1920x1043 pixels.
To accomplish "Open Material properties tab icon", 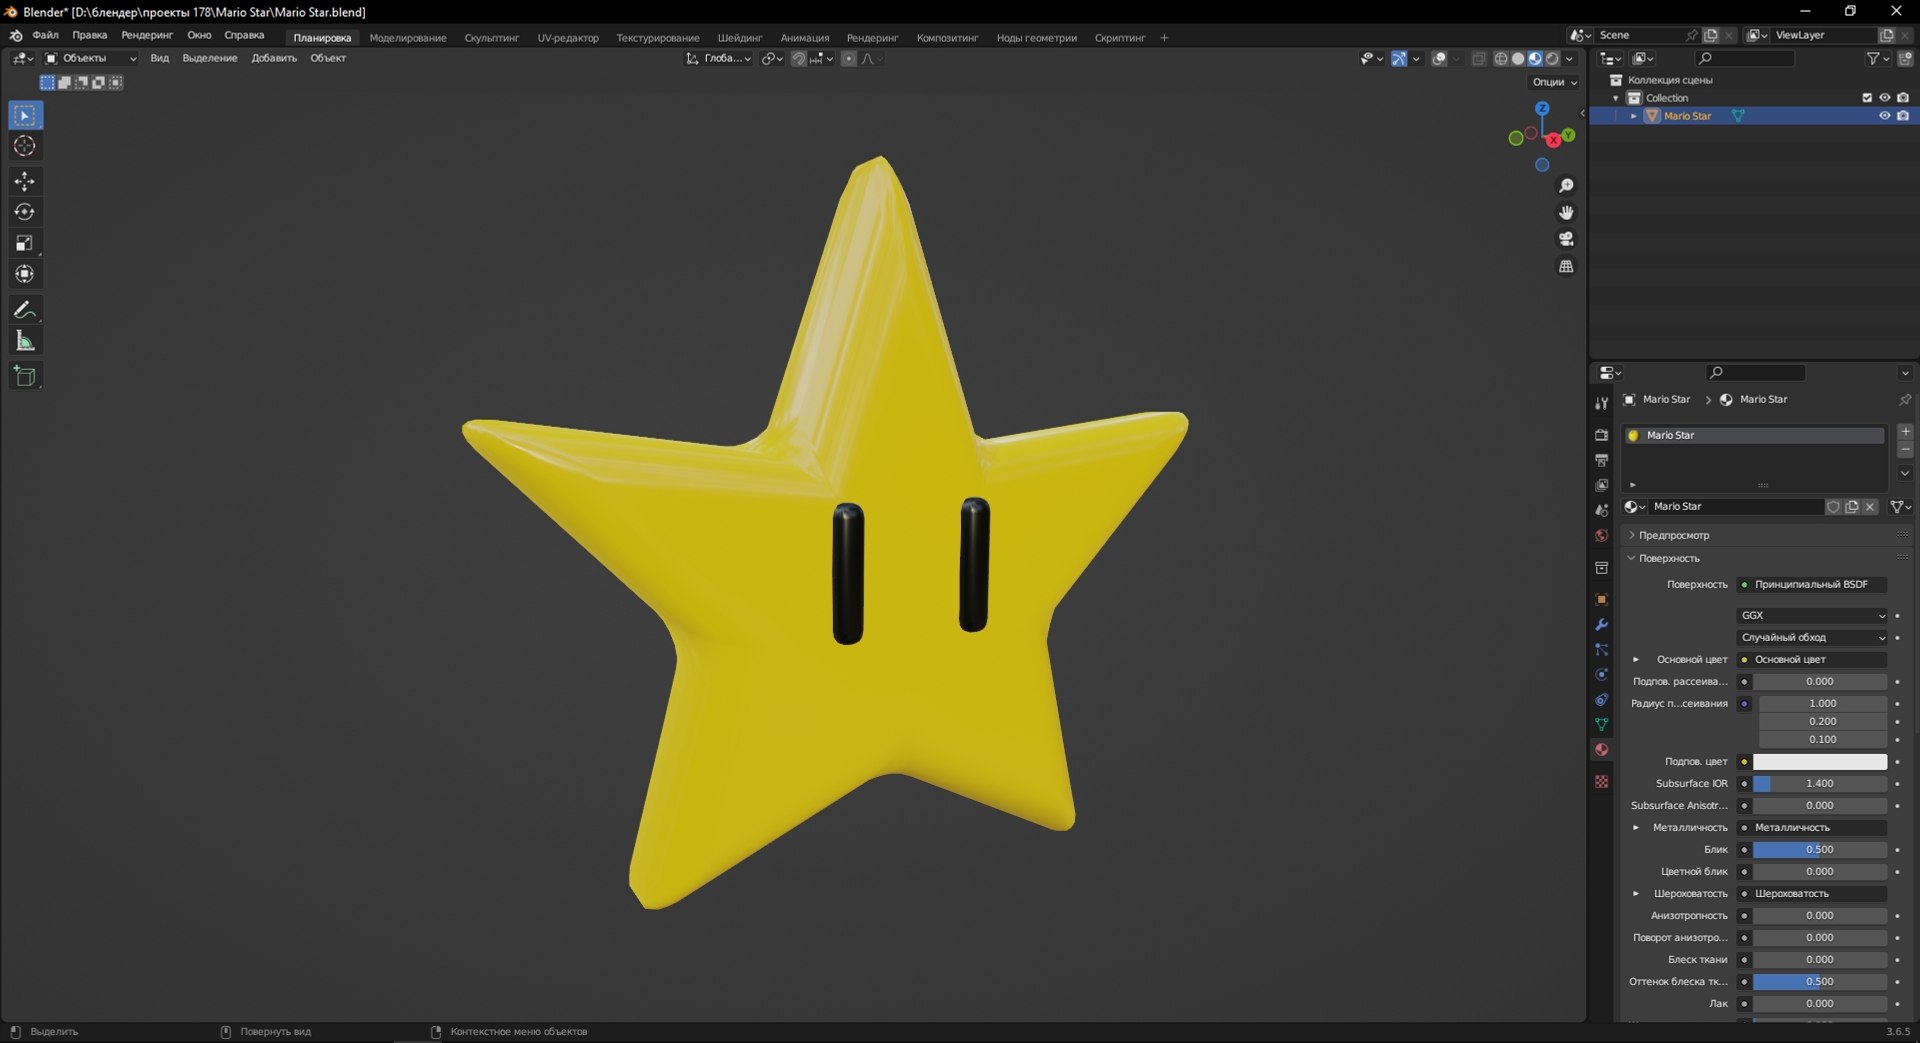I will [1601, 749].
